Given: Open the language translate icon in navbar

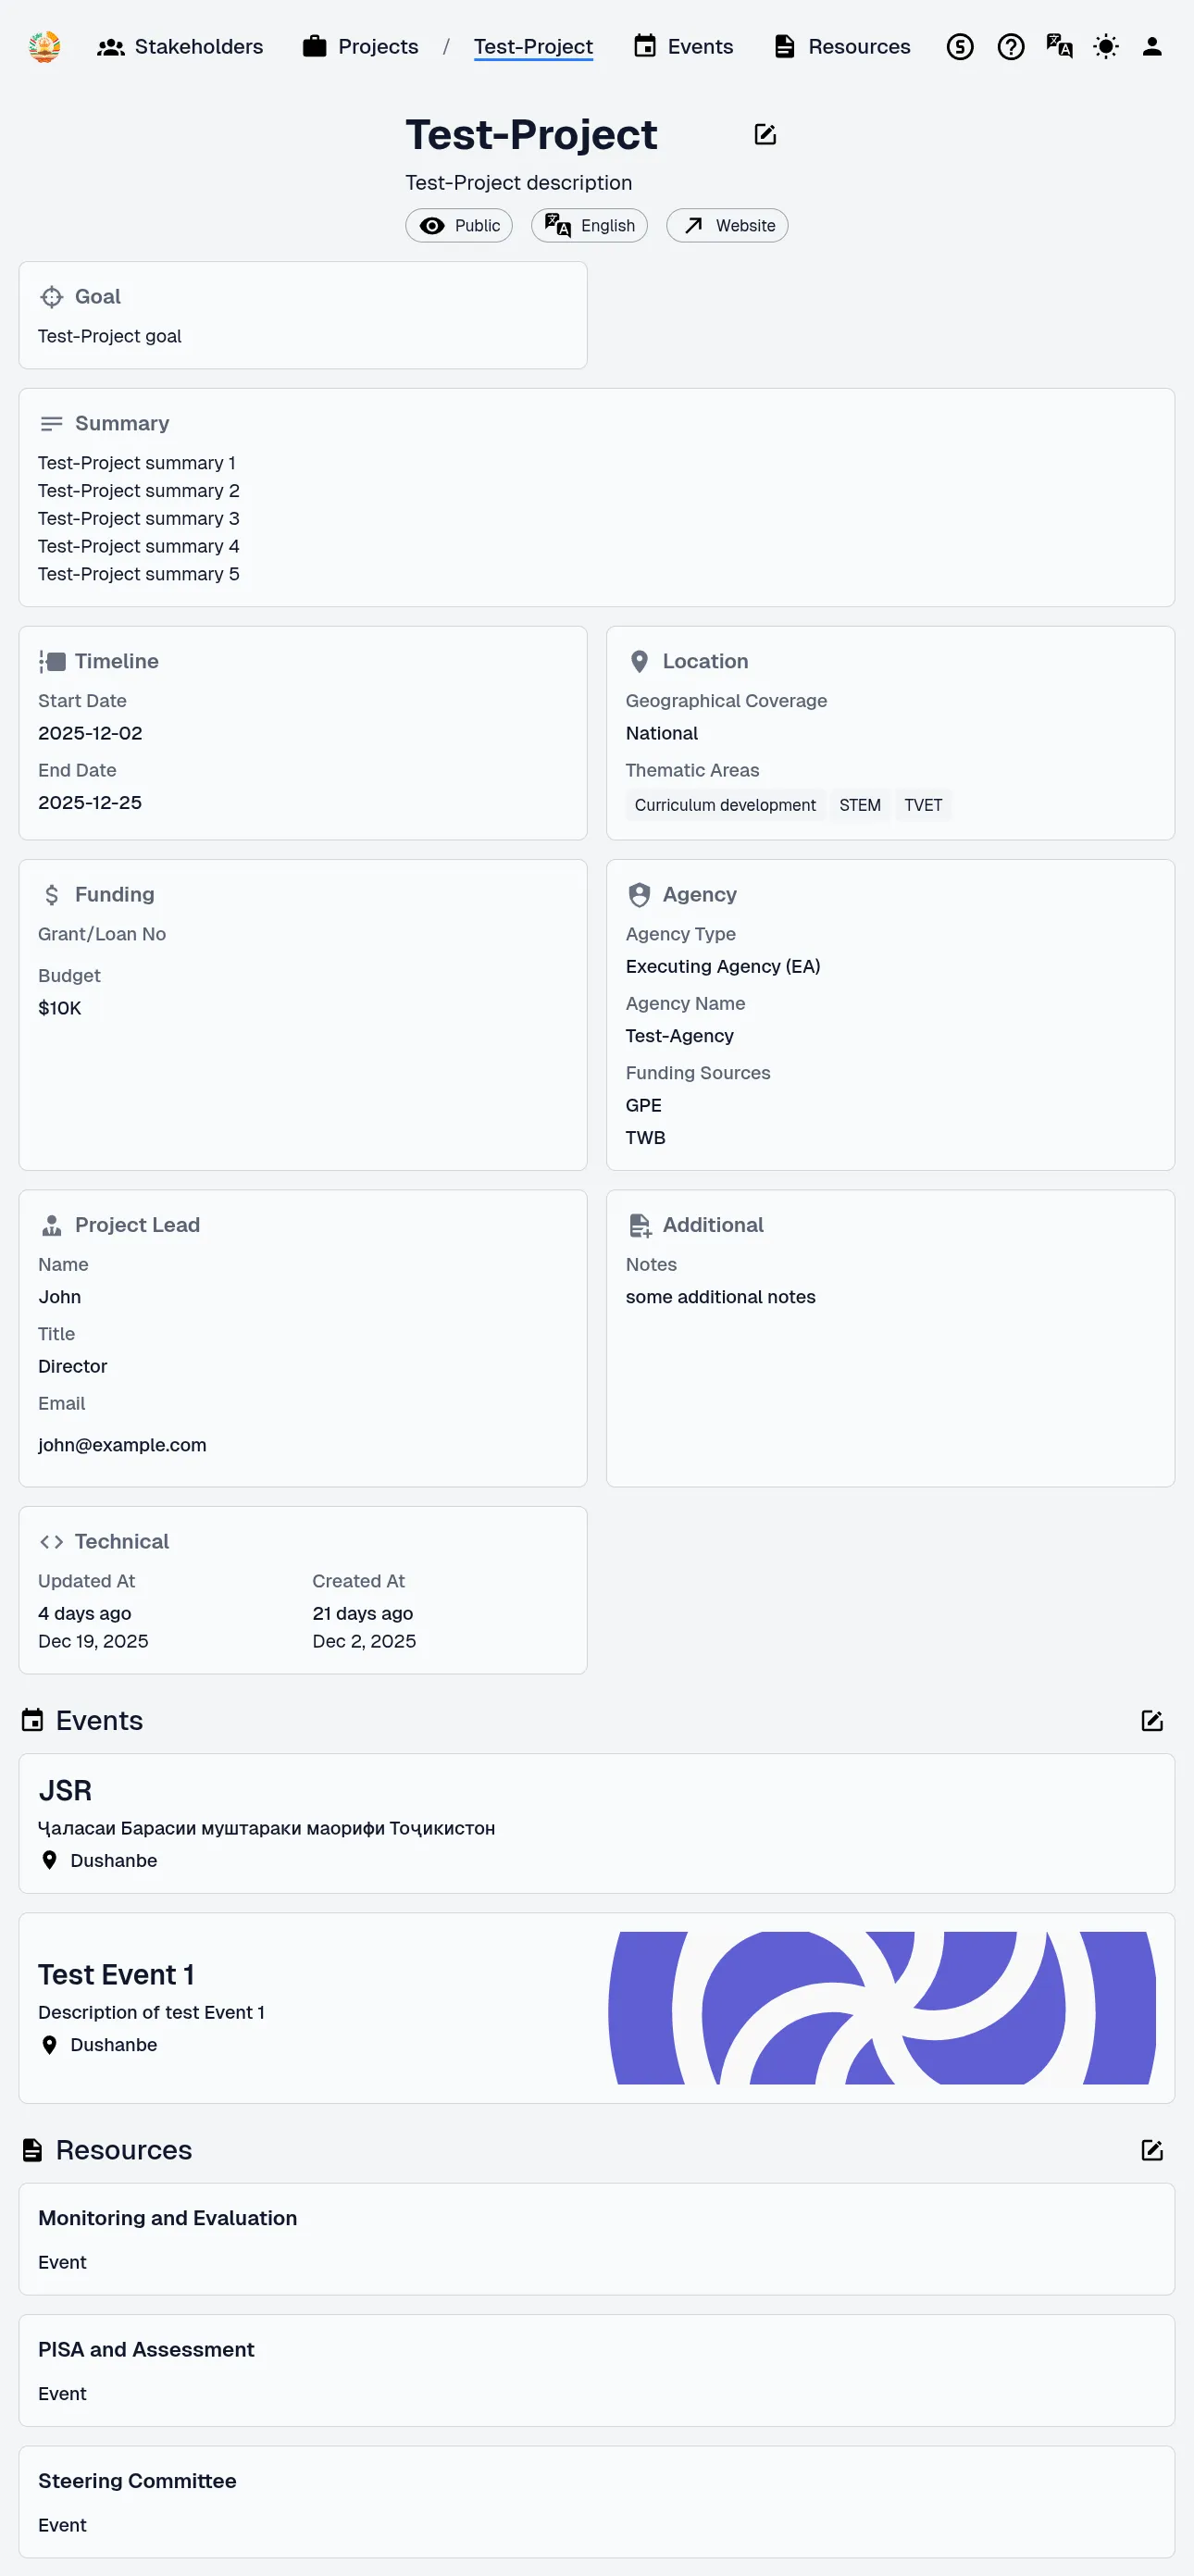Looking at the screenshot, I should coord(1058,47).
